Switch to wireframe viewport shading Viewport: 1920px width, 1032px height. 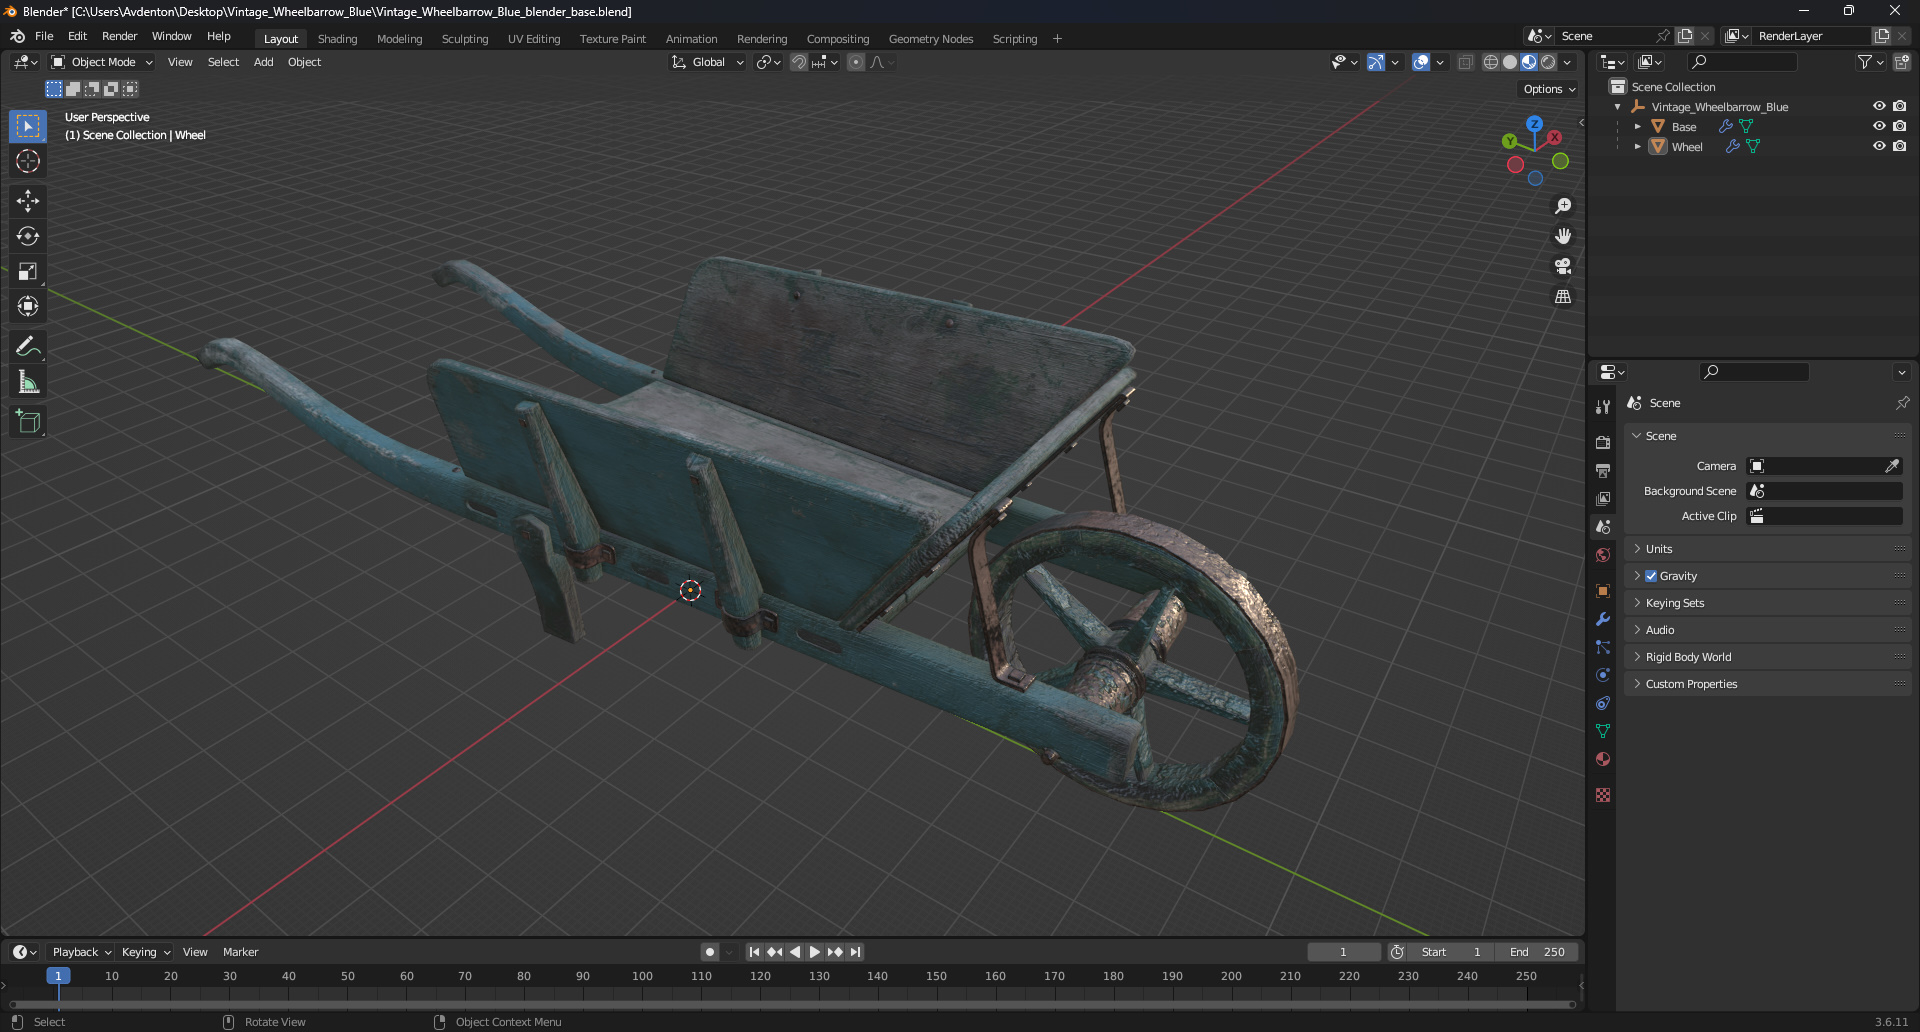[1490, 62]
